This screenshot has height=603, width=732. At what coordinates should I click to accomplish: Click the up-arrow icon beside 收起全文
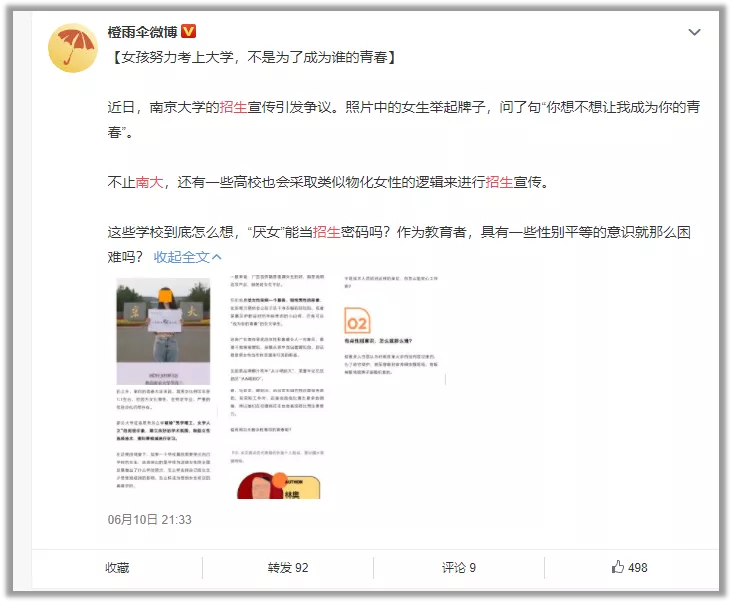pos(217,257)
